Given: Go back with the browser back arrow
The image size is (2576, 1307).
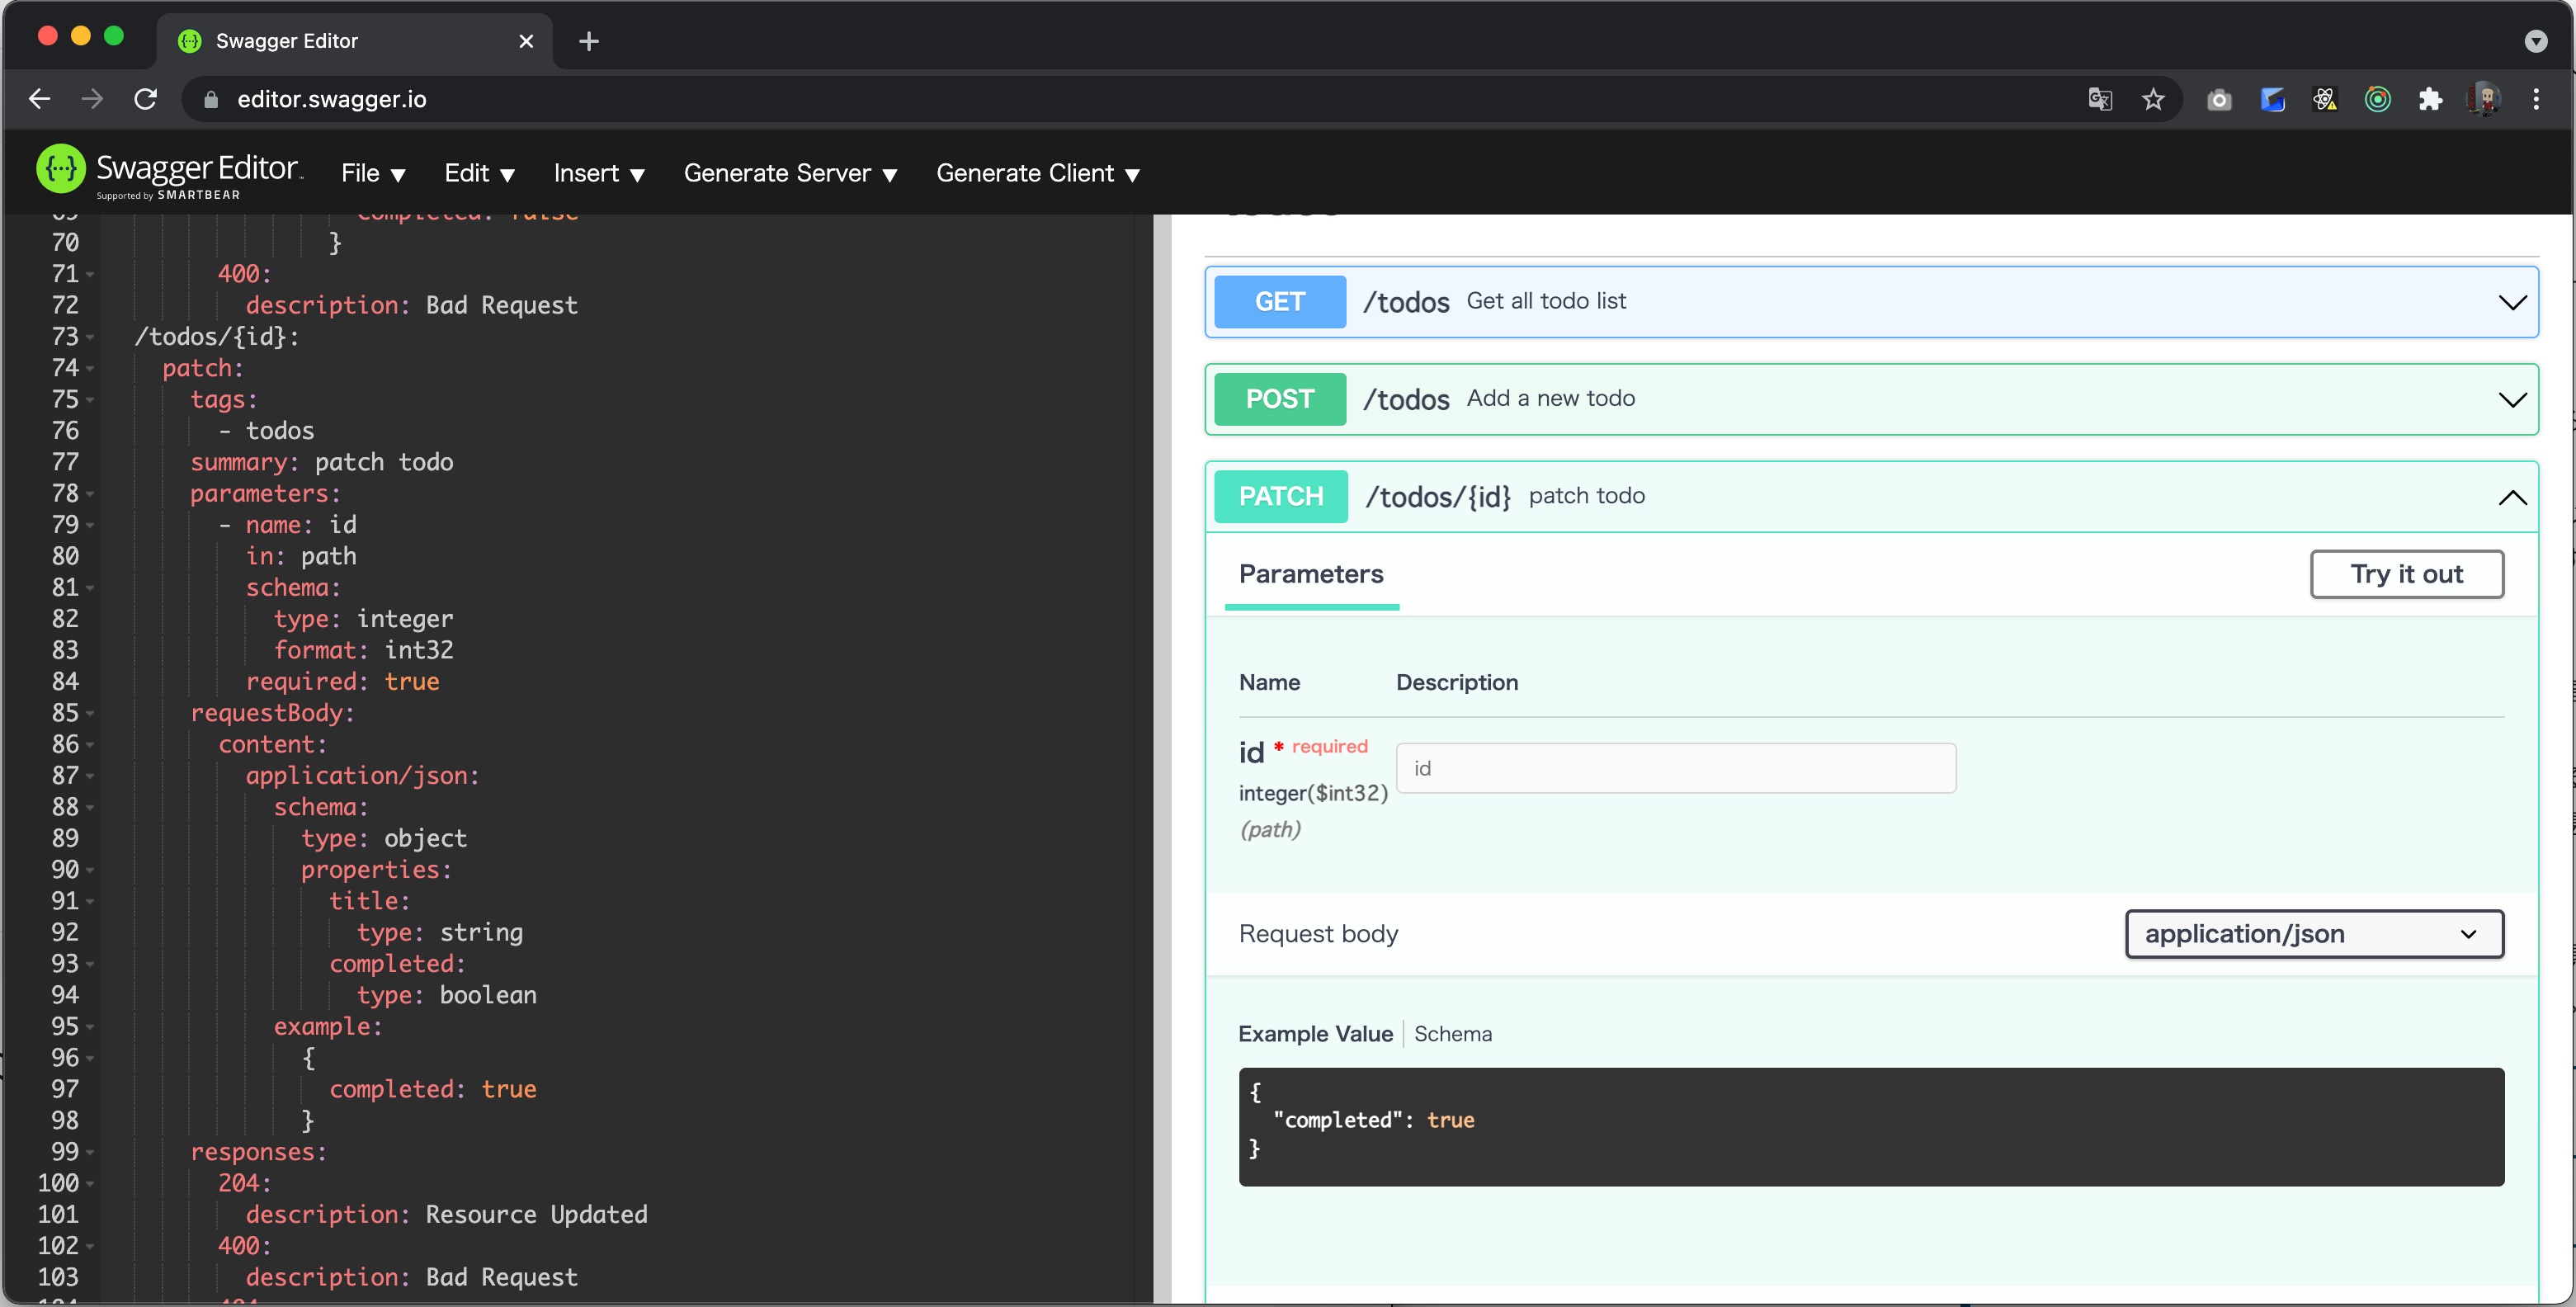Looking at the screenshot, I should (40, 99).
